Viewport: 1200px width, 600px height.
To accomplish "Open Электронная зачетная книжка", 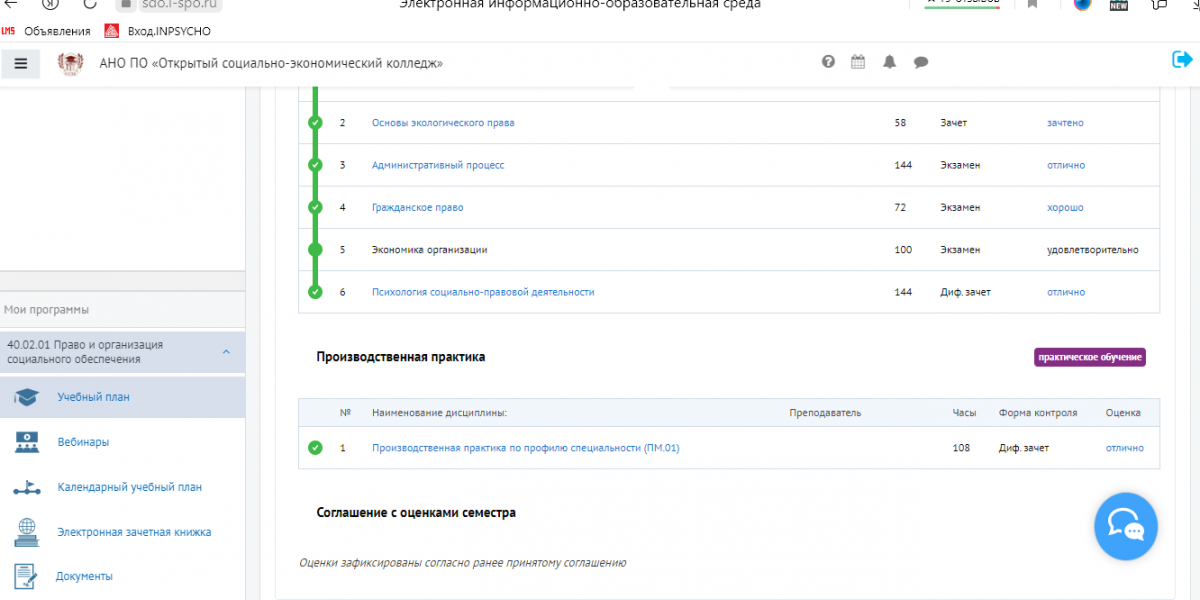I will coord(134,532).
